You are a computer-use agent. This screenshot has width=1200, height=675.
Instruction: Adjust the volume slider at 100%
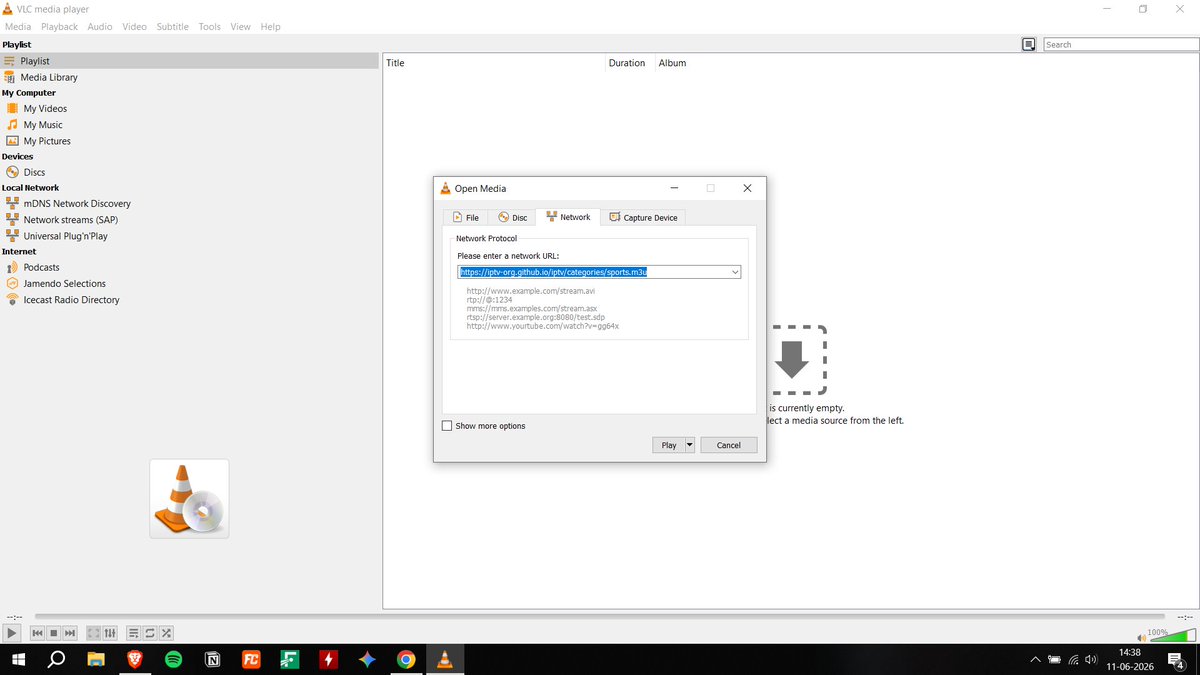[1172, 636]
